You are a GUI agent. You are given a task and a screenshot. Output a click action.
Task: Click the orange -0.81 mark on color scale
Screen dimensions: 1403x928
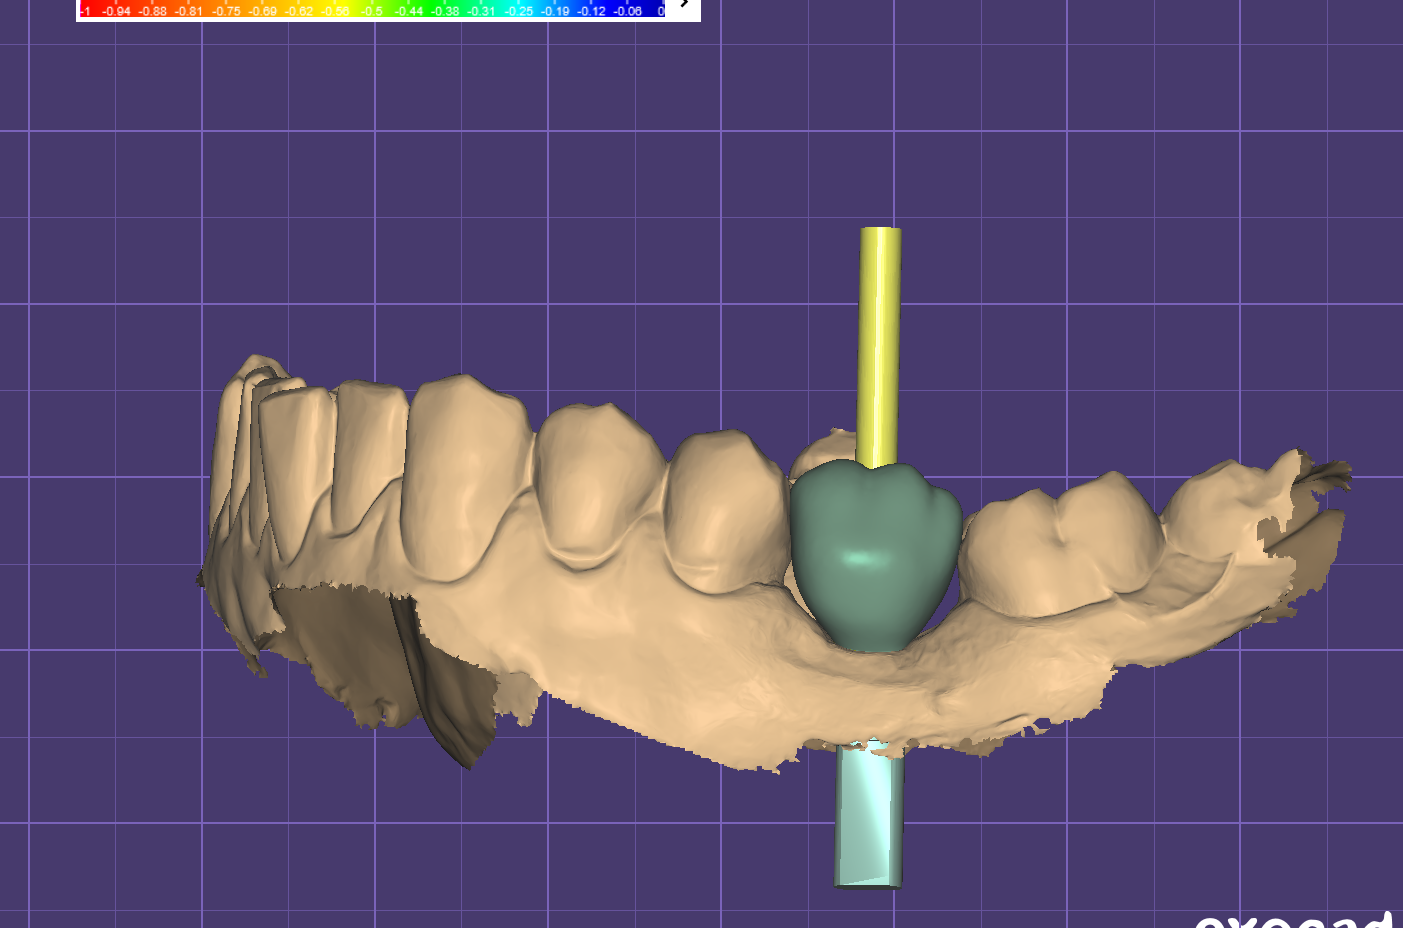pos(188,11)
